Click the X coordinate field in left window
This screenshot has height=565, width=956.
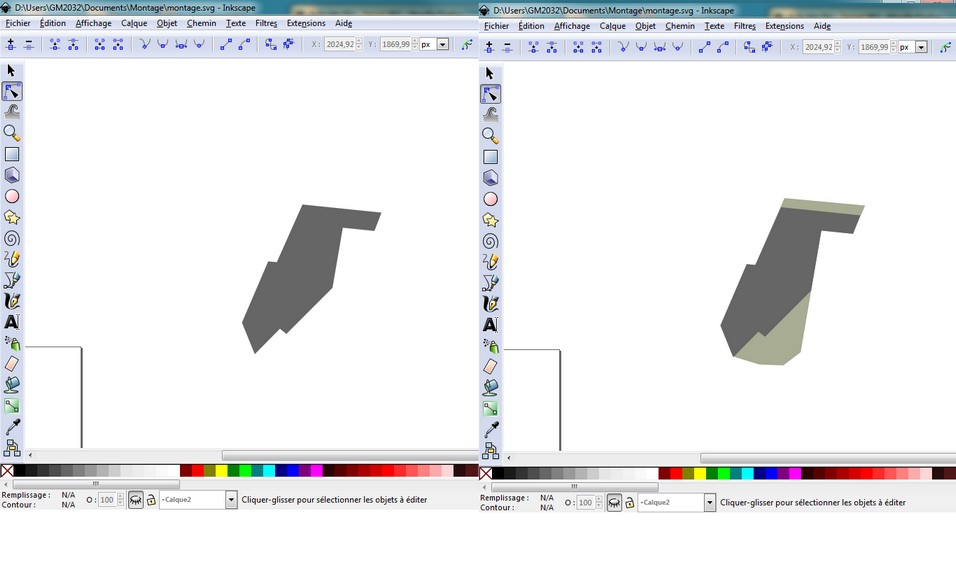(340, 44)
